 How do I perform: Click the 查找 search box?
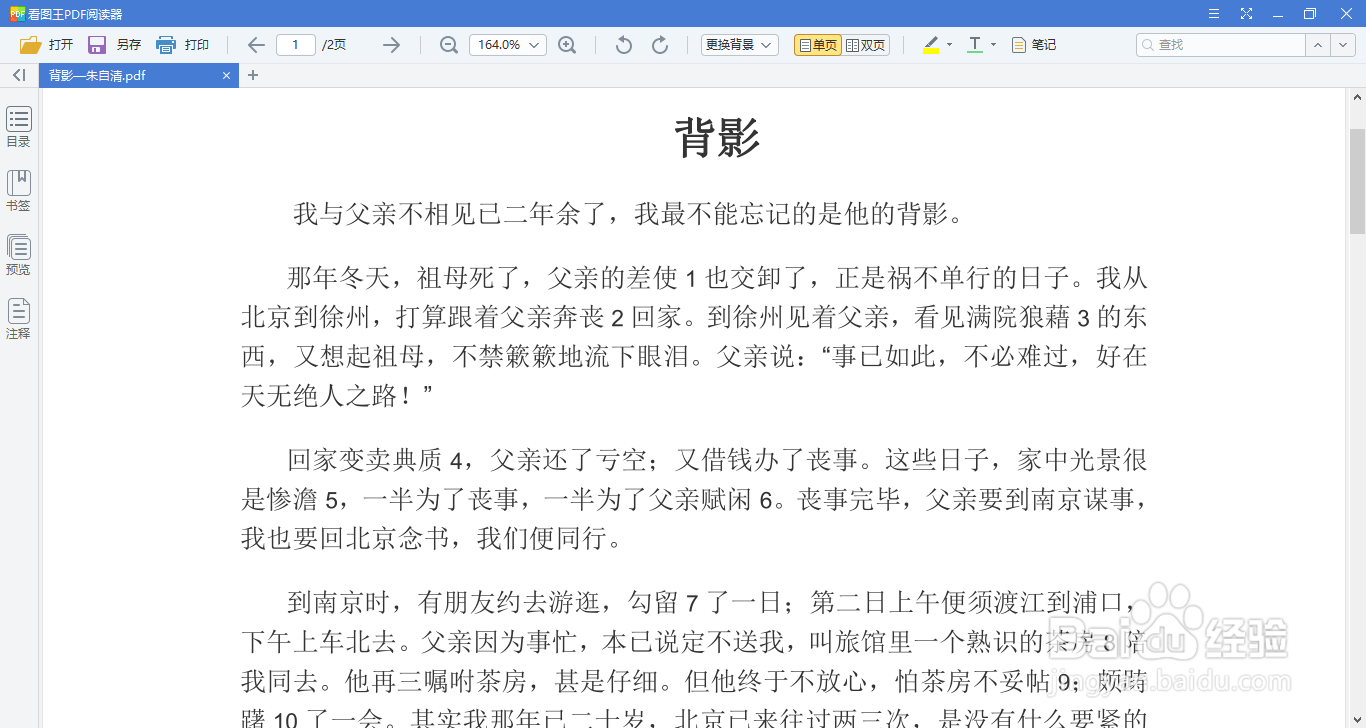point(1221,45)
